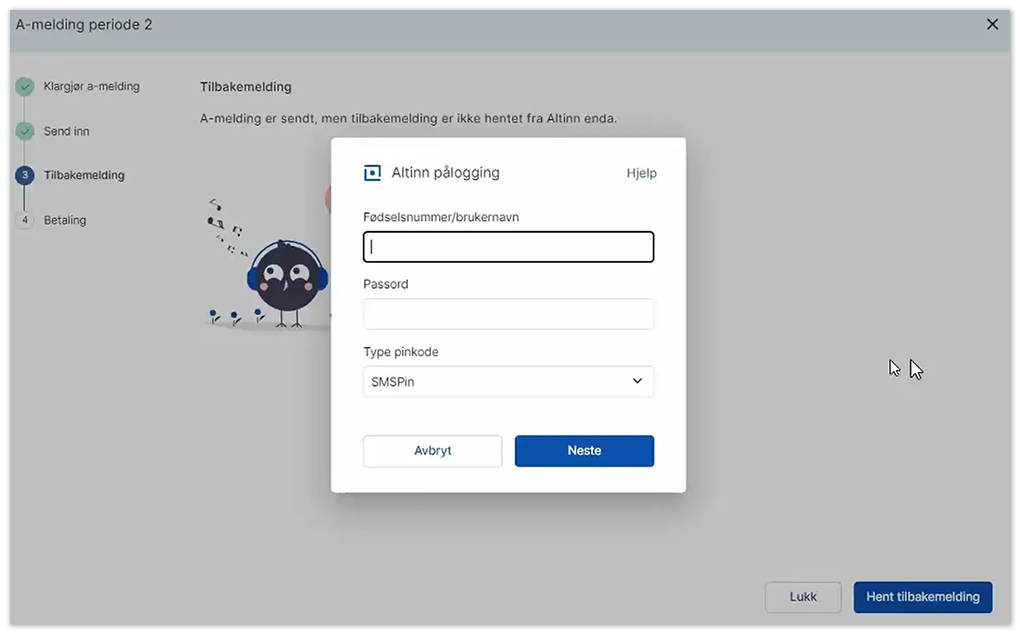
Task: Focus the Fødselsnummer/brukernavn input field
Action: pos(508,247)
